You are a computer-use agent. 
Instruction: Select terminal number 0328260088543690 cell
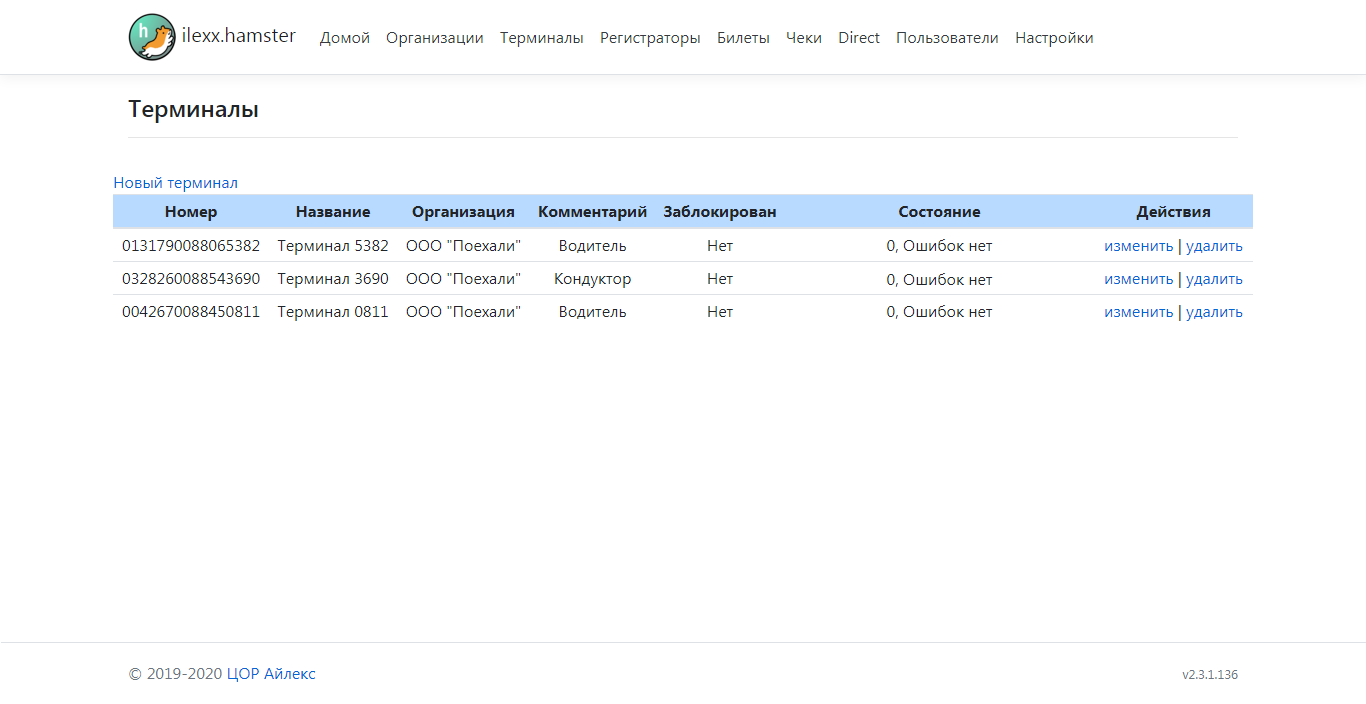pyautogui.click(x=191, y=279)
